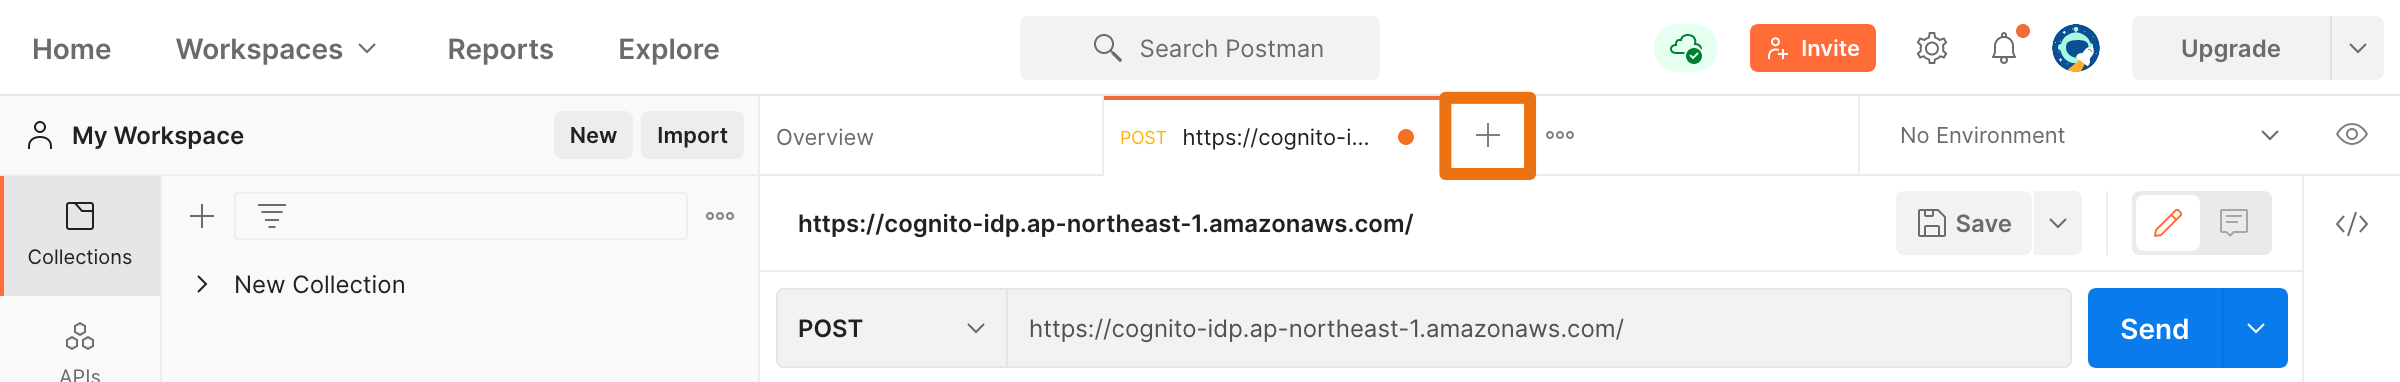Open the Workspaces menu
This screenshot has height=382, width=2400.
276,49
